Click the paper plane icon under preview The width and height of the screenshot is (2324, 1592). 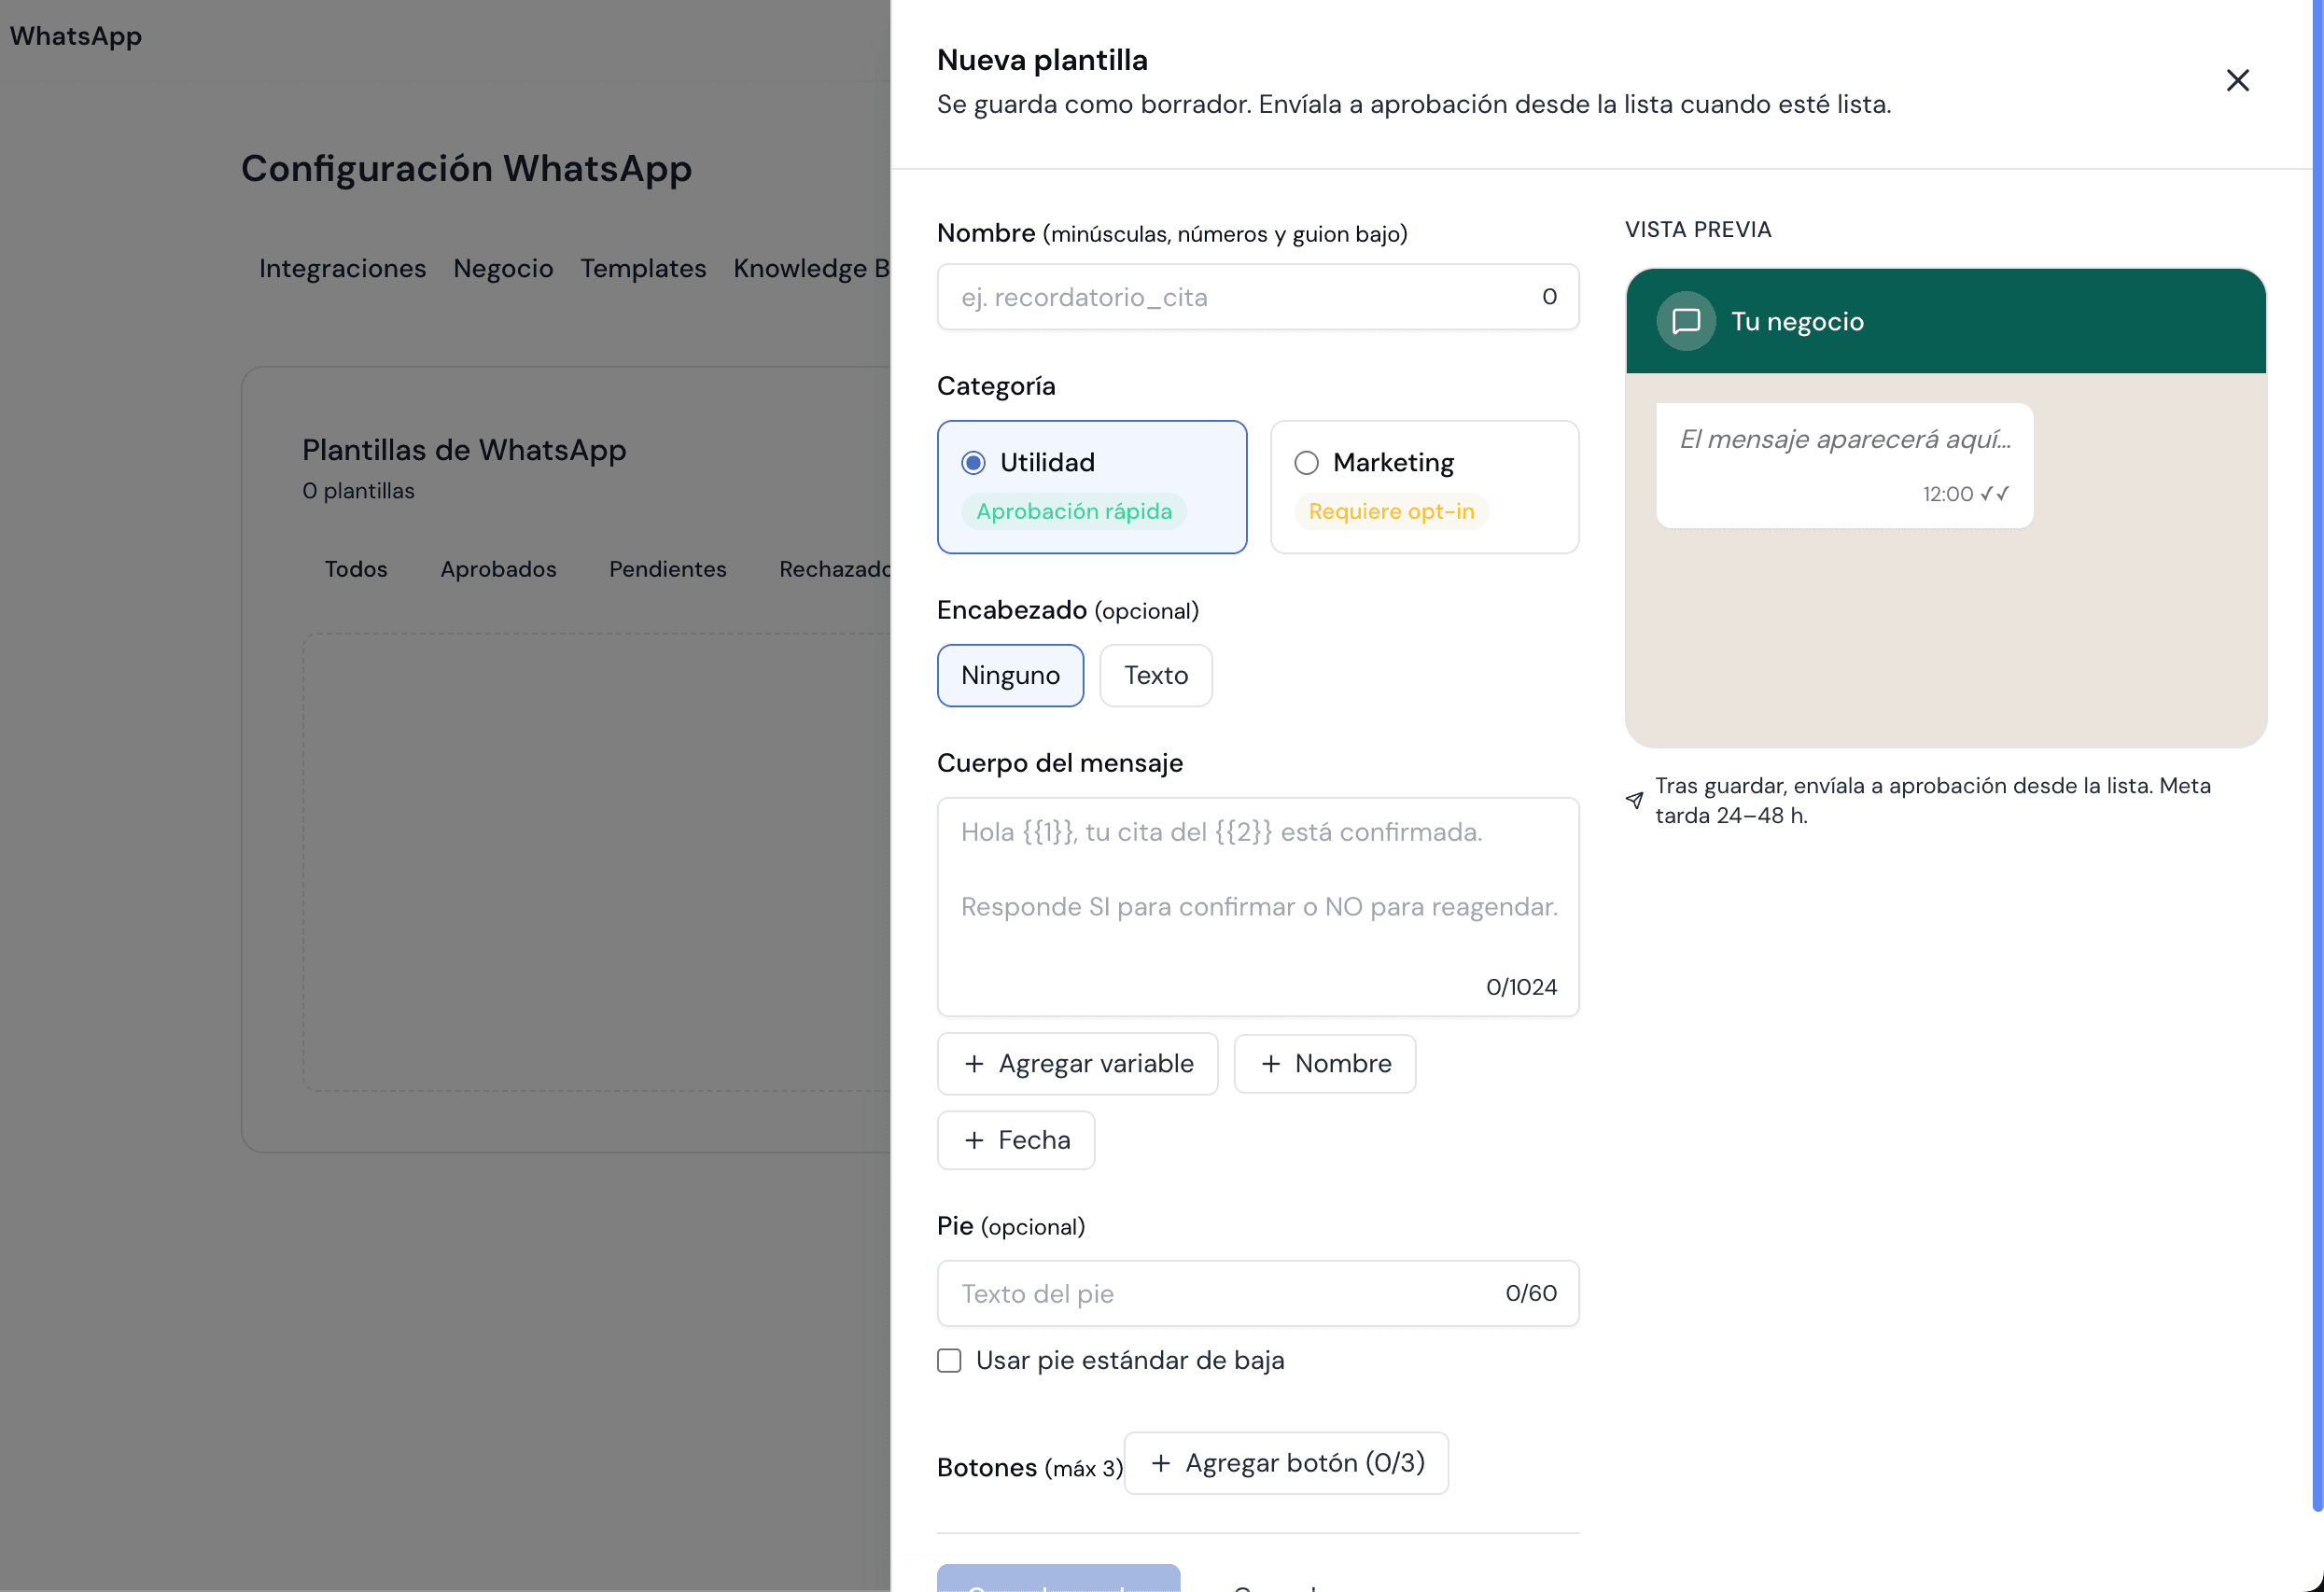point(1634,800)
